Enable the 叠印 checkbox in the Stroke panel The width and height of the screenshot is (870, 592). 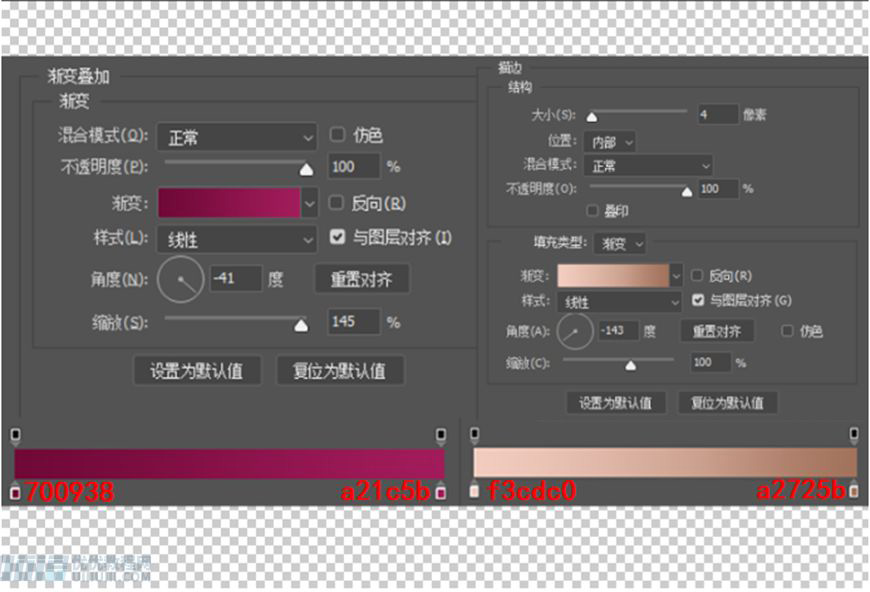click(589, 210)
